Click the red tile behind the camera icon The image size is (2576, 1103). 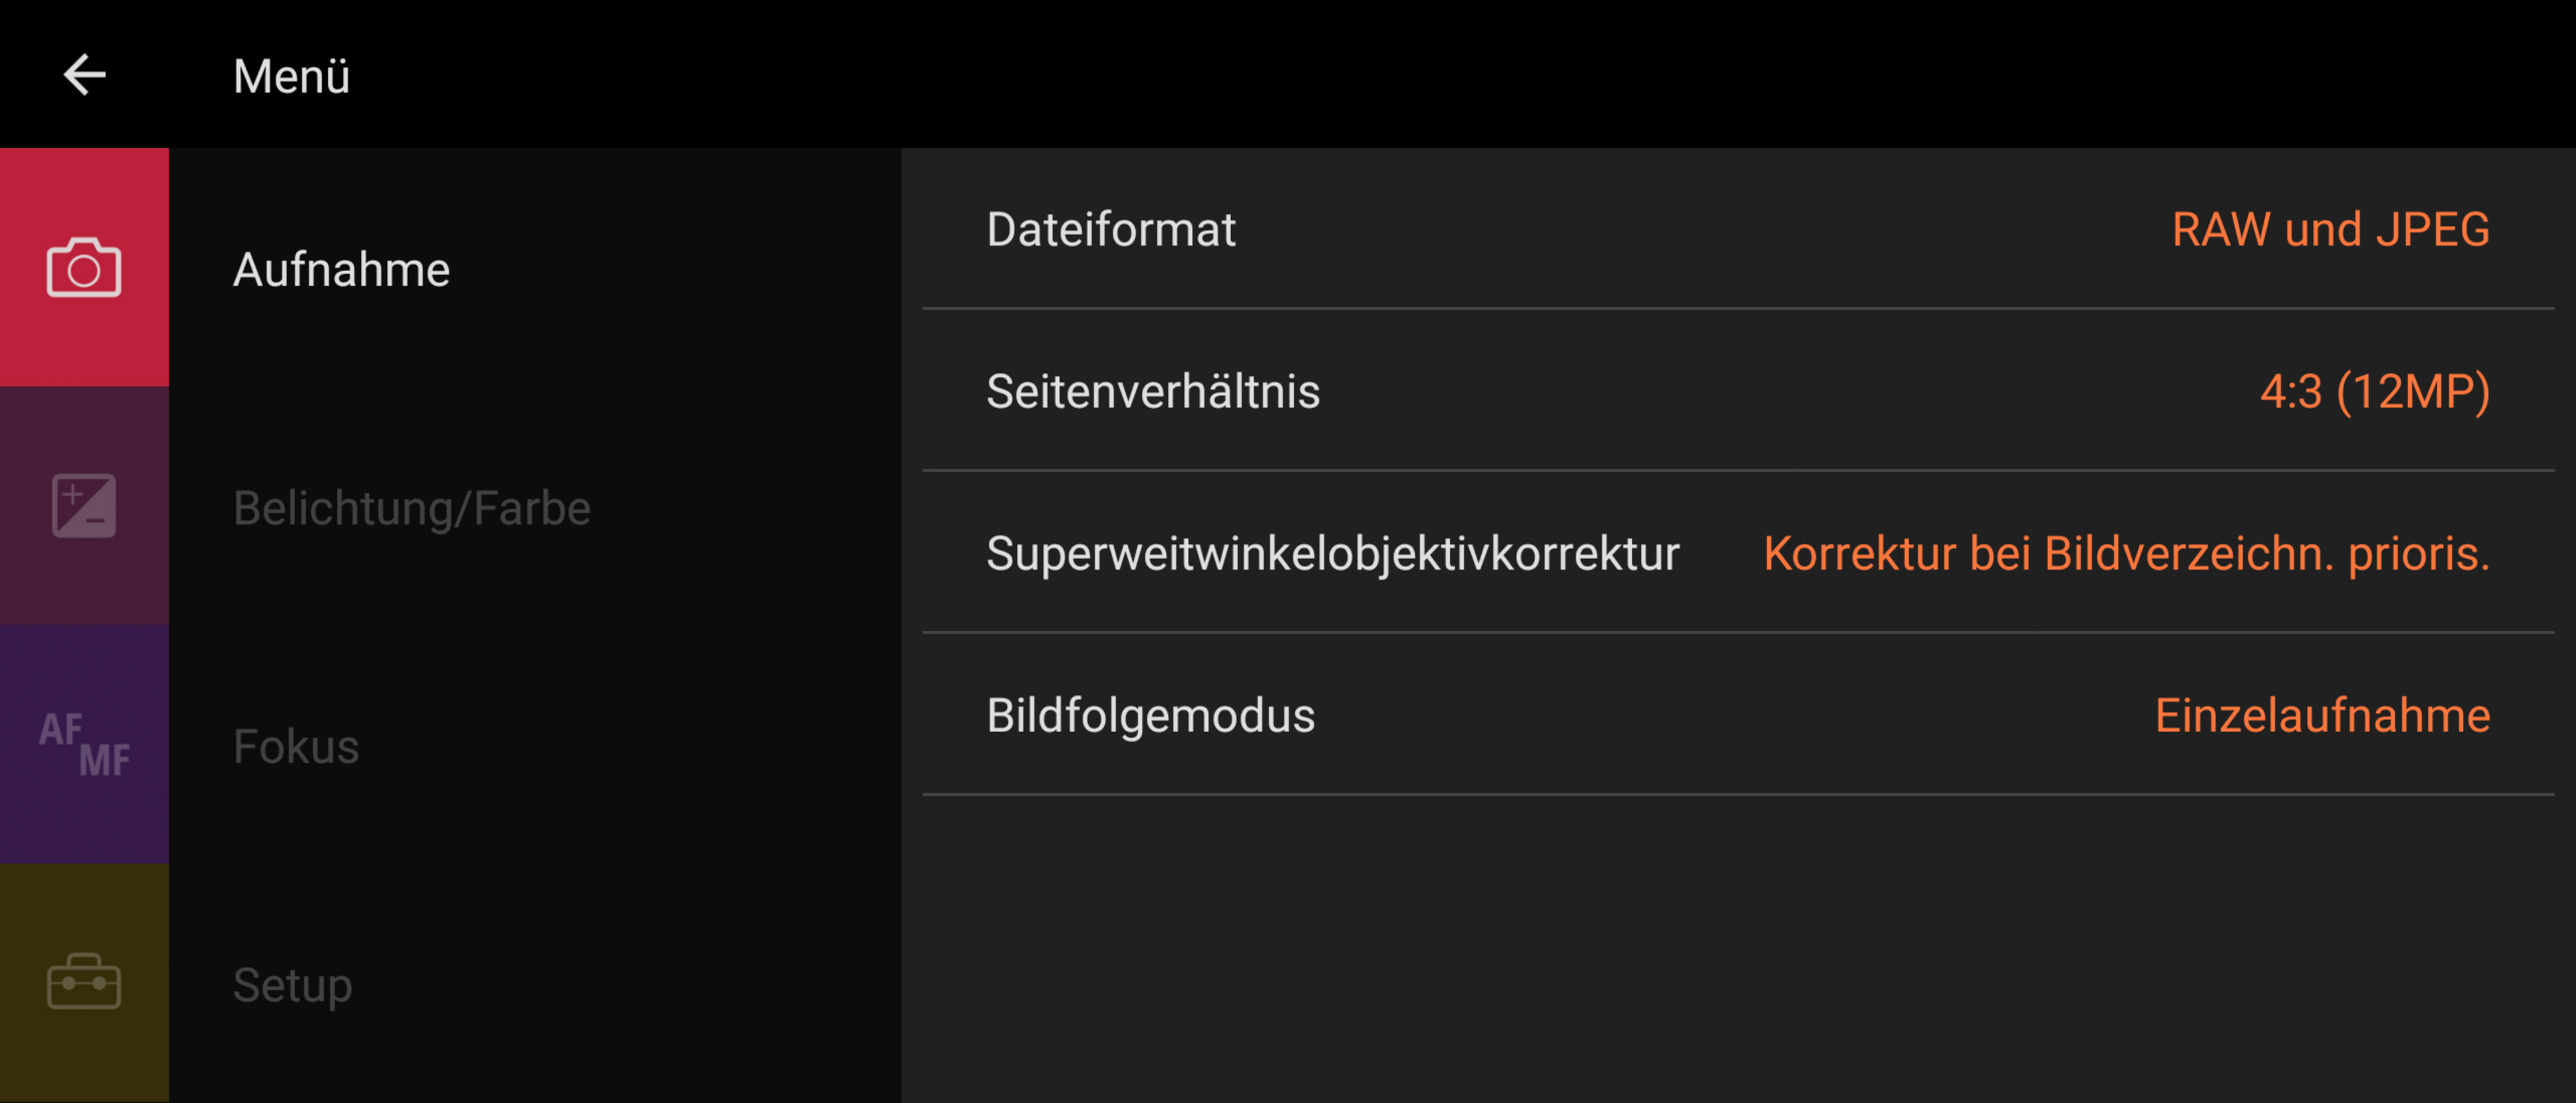(84, 268)
